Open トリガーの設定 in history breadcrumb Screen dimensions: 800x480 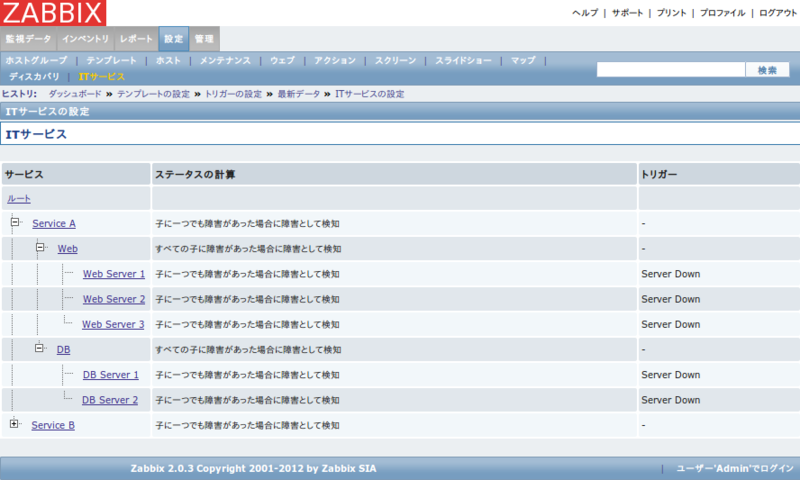[233, 94]
